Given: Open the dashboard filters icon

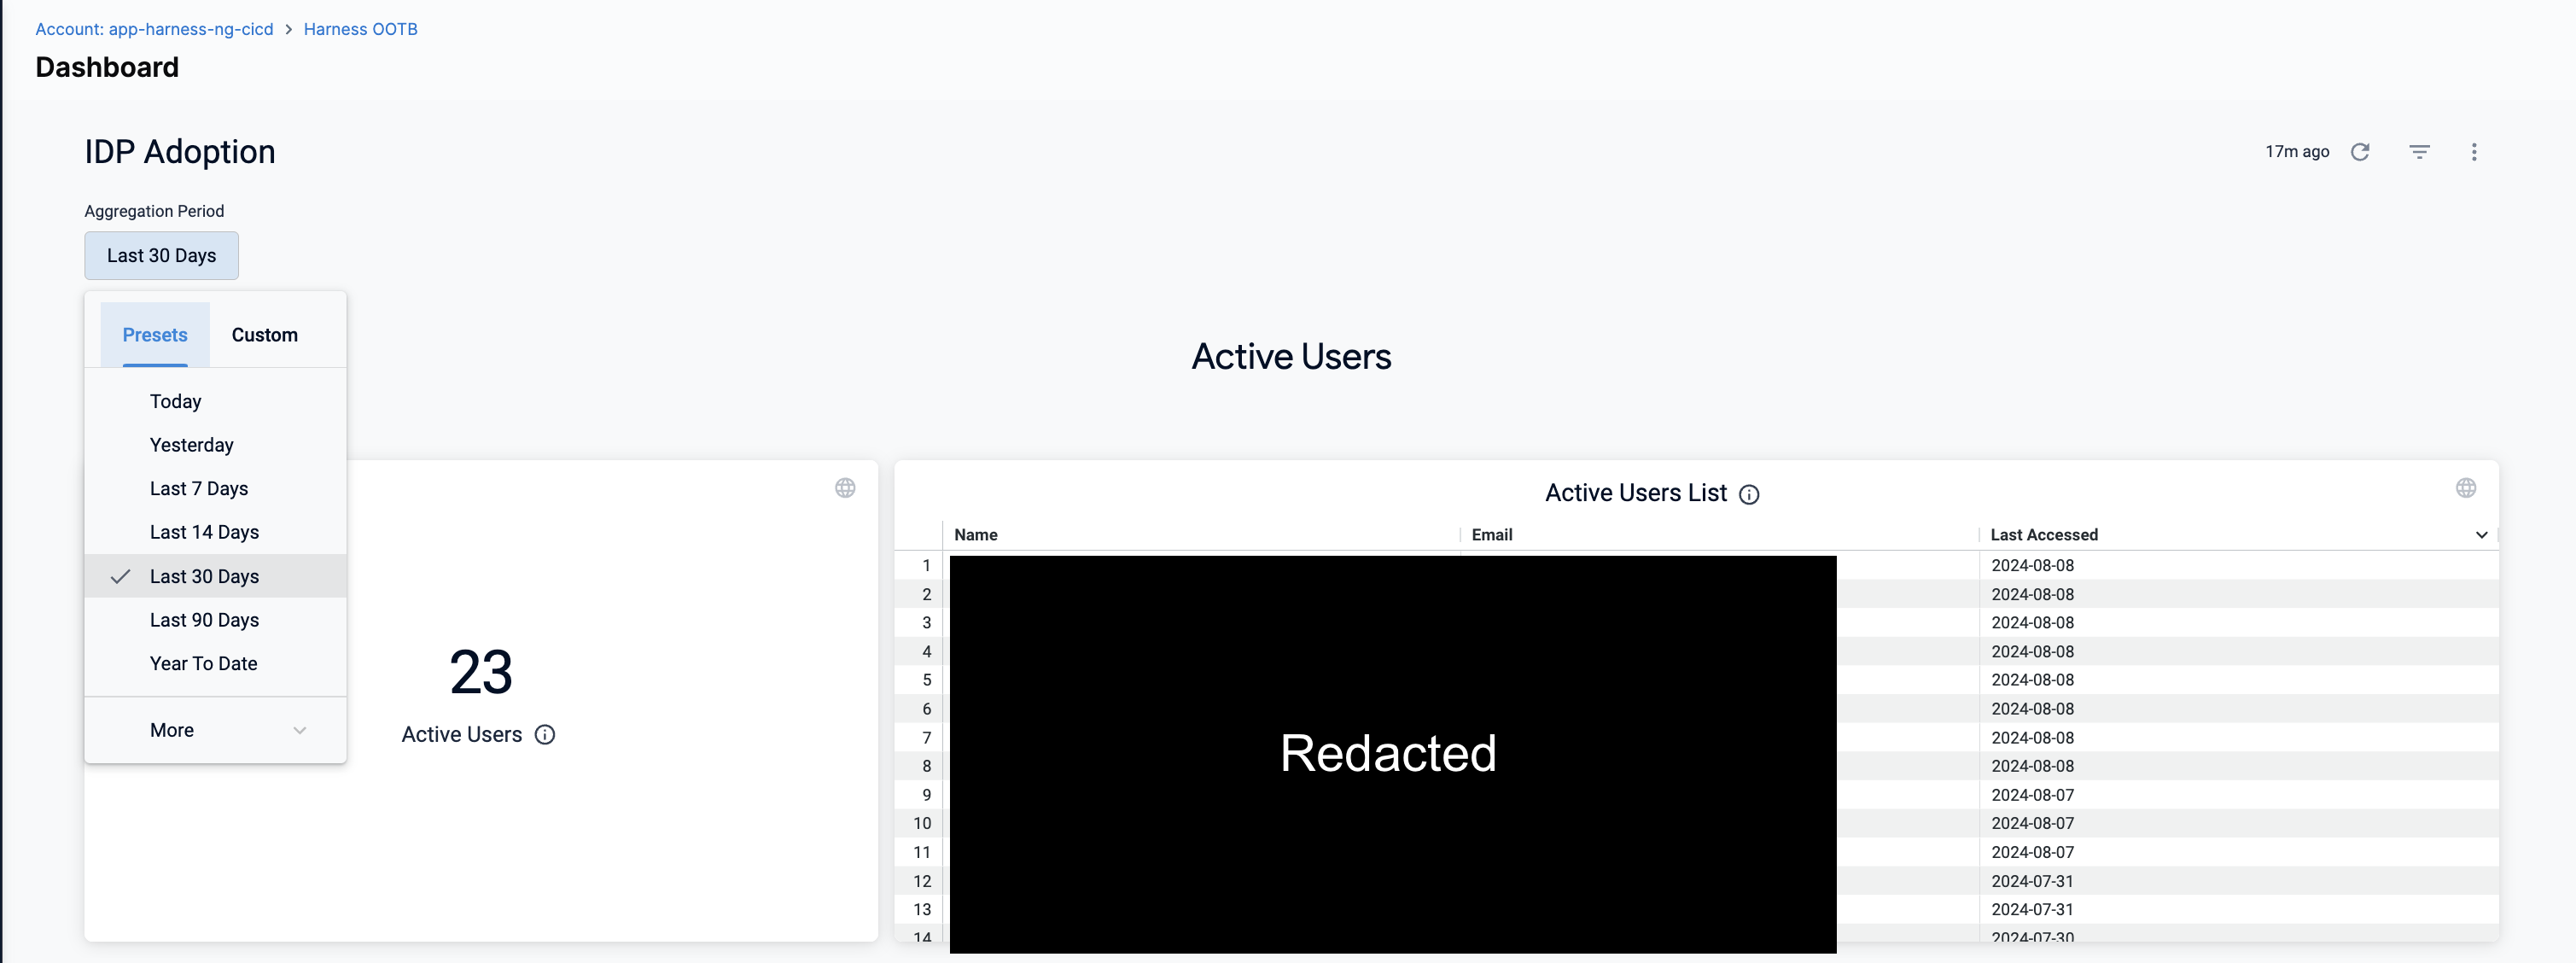Looking at the screenshot, I should (2419, 152).
